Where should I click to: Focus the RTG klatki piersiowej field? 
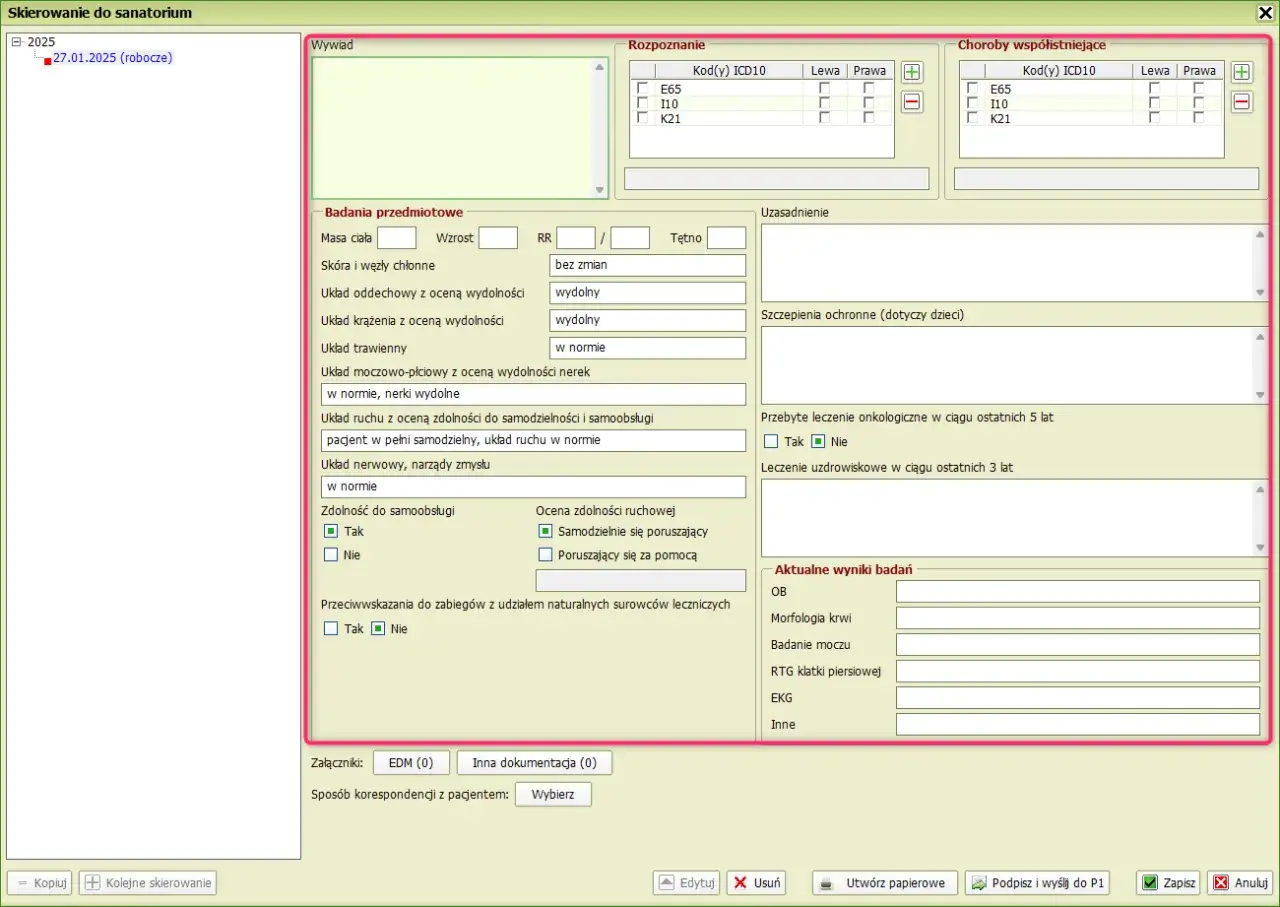point(1078,671)
